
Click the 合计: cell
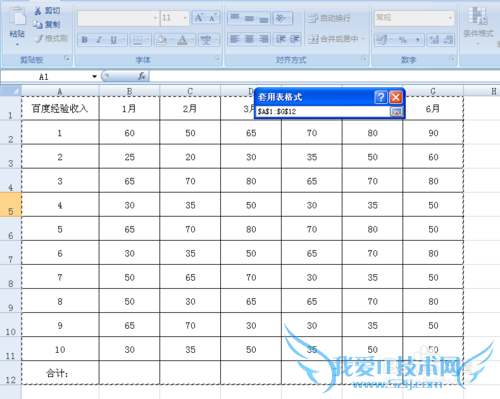pyautogui.click(x=60, y=373)
